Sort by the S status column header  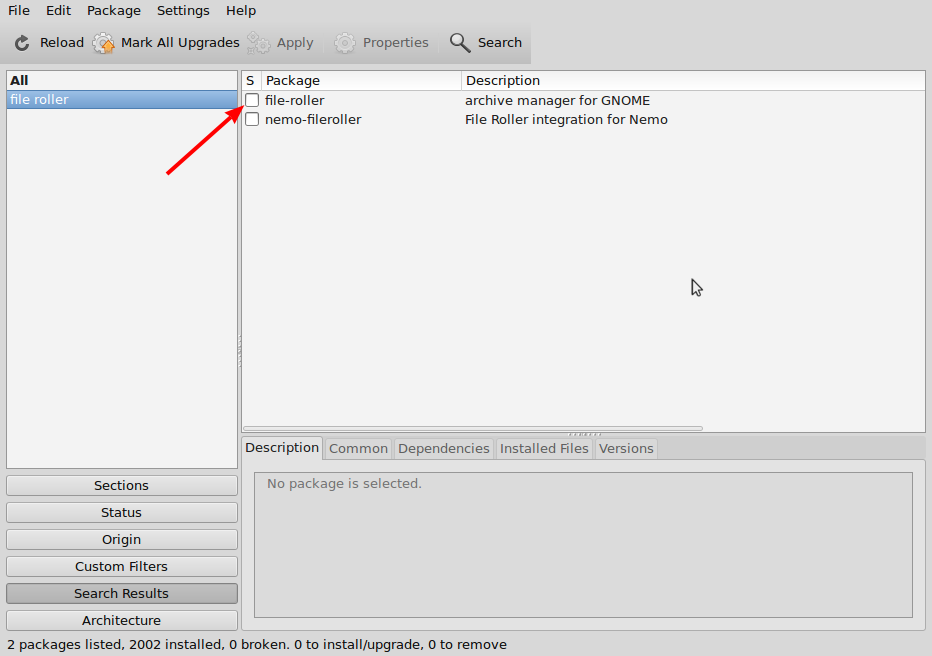pyautogui.click(x=251, y=81)
